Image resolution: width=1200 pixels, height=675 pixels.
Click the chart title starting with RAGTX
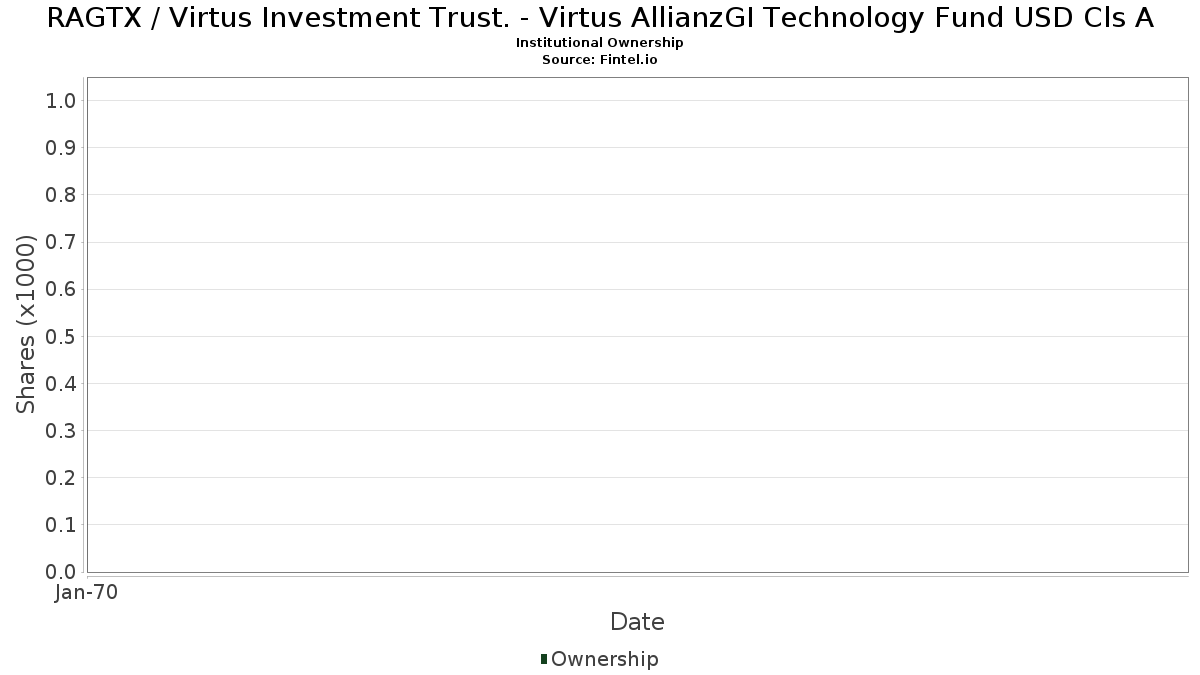click(600, 18)
